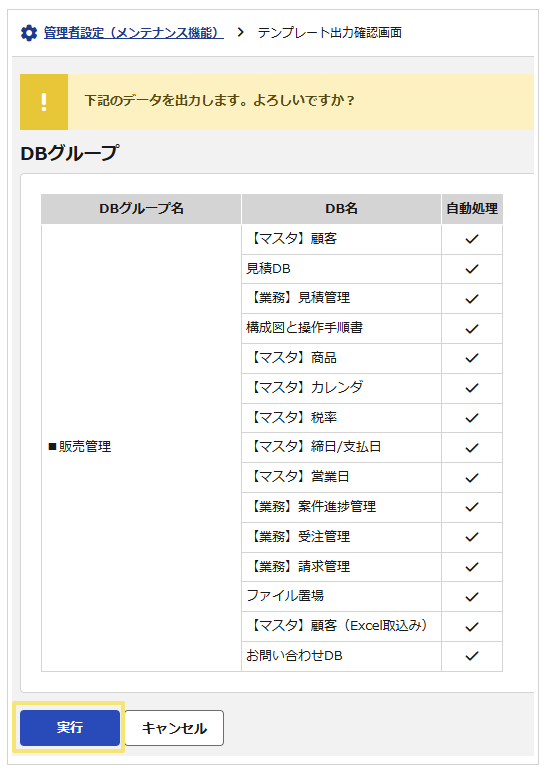Click the gear icon beside 管理者設定

pos(29,33)
